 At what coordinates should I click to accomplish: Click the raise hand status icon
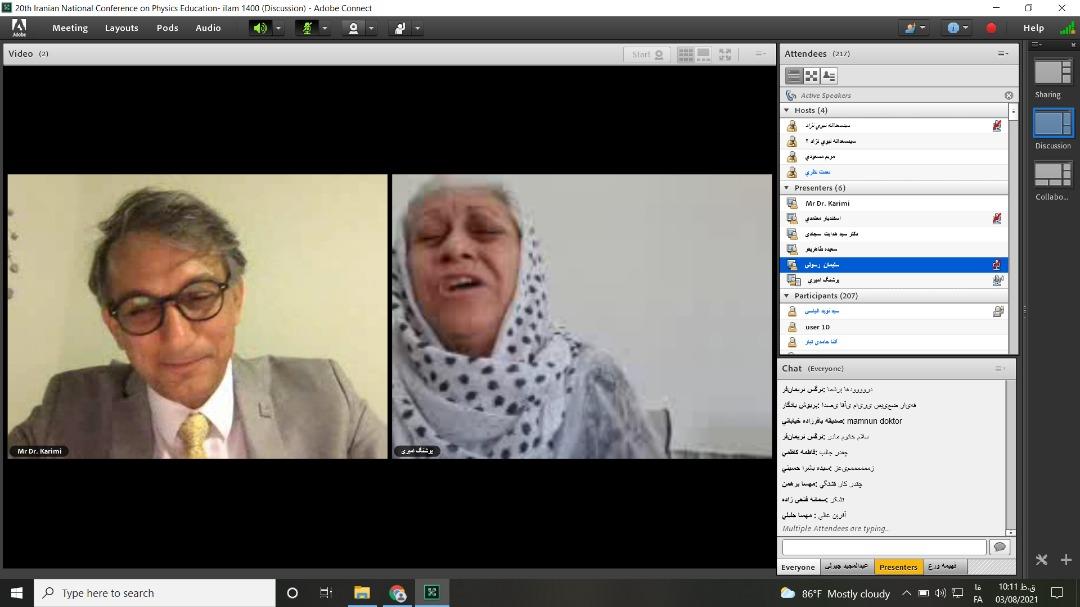tap(399, 28)
